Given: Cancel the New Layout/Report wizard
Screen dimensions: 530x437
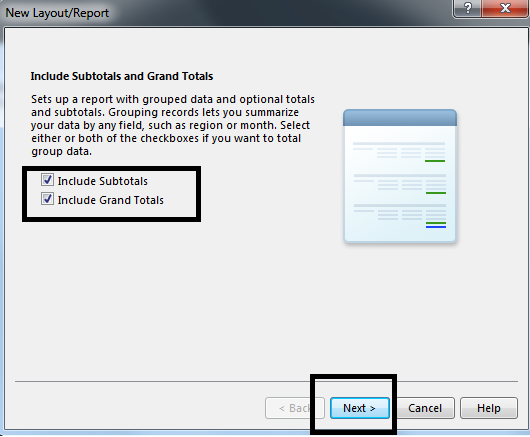Looking at the screenshot, I should tap(425, 408).
